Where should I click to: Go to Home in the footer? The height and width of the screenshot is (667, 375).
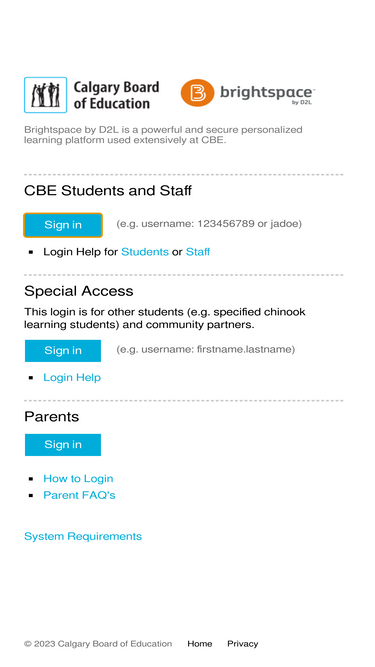point(200,644)
